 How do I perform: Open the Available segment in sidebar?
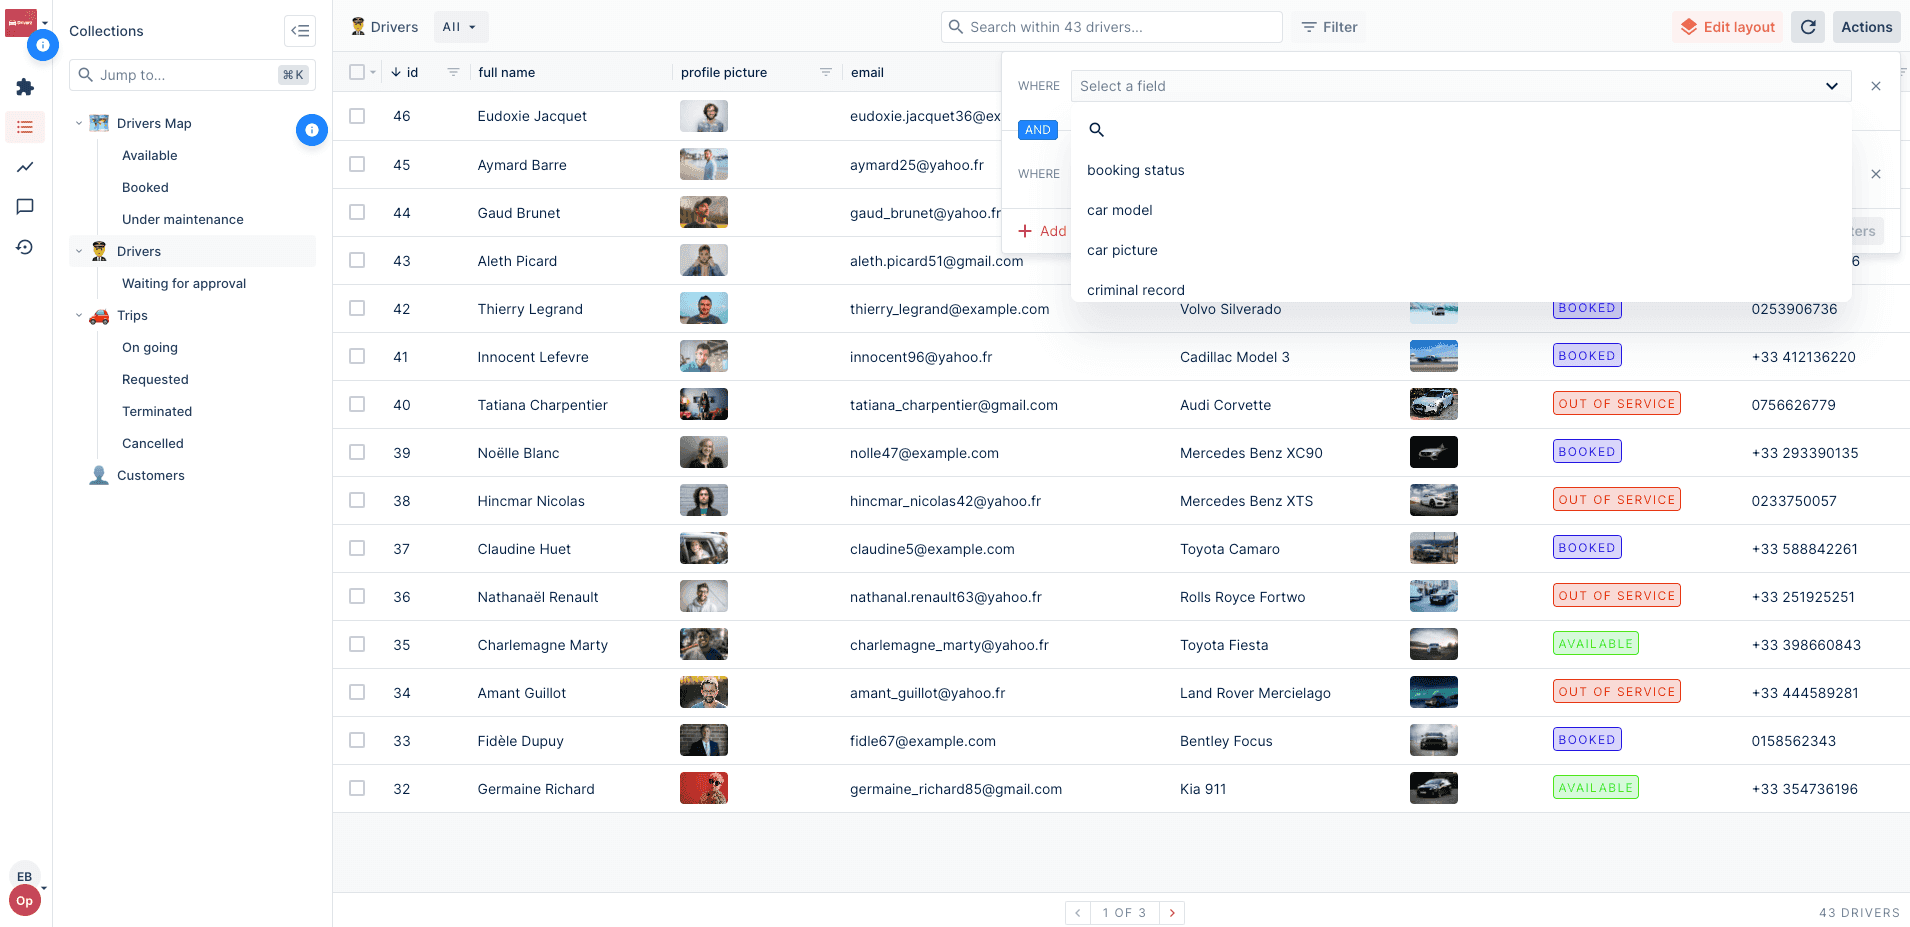[x=150, y=155]
